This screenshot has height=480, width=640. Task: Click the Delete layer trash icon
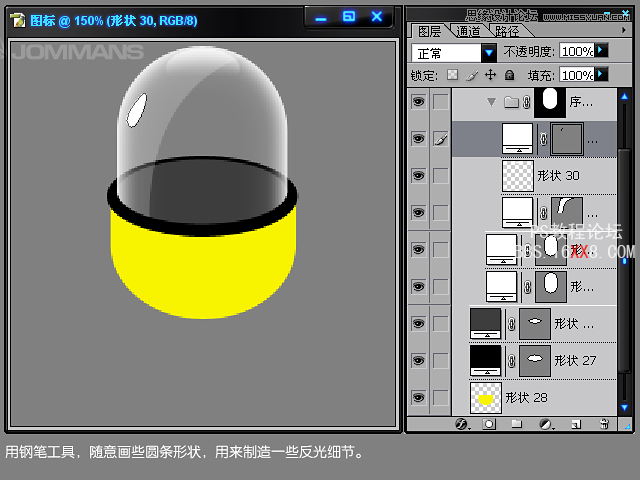pyautogui.click(x=604, y=424)
